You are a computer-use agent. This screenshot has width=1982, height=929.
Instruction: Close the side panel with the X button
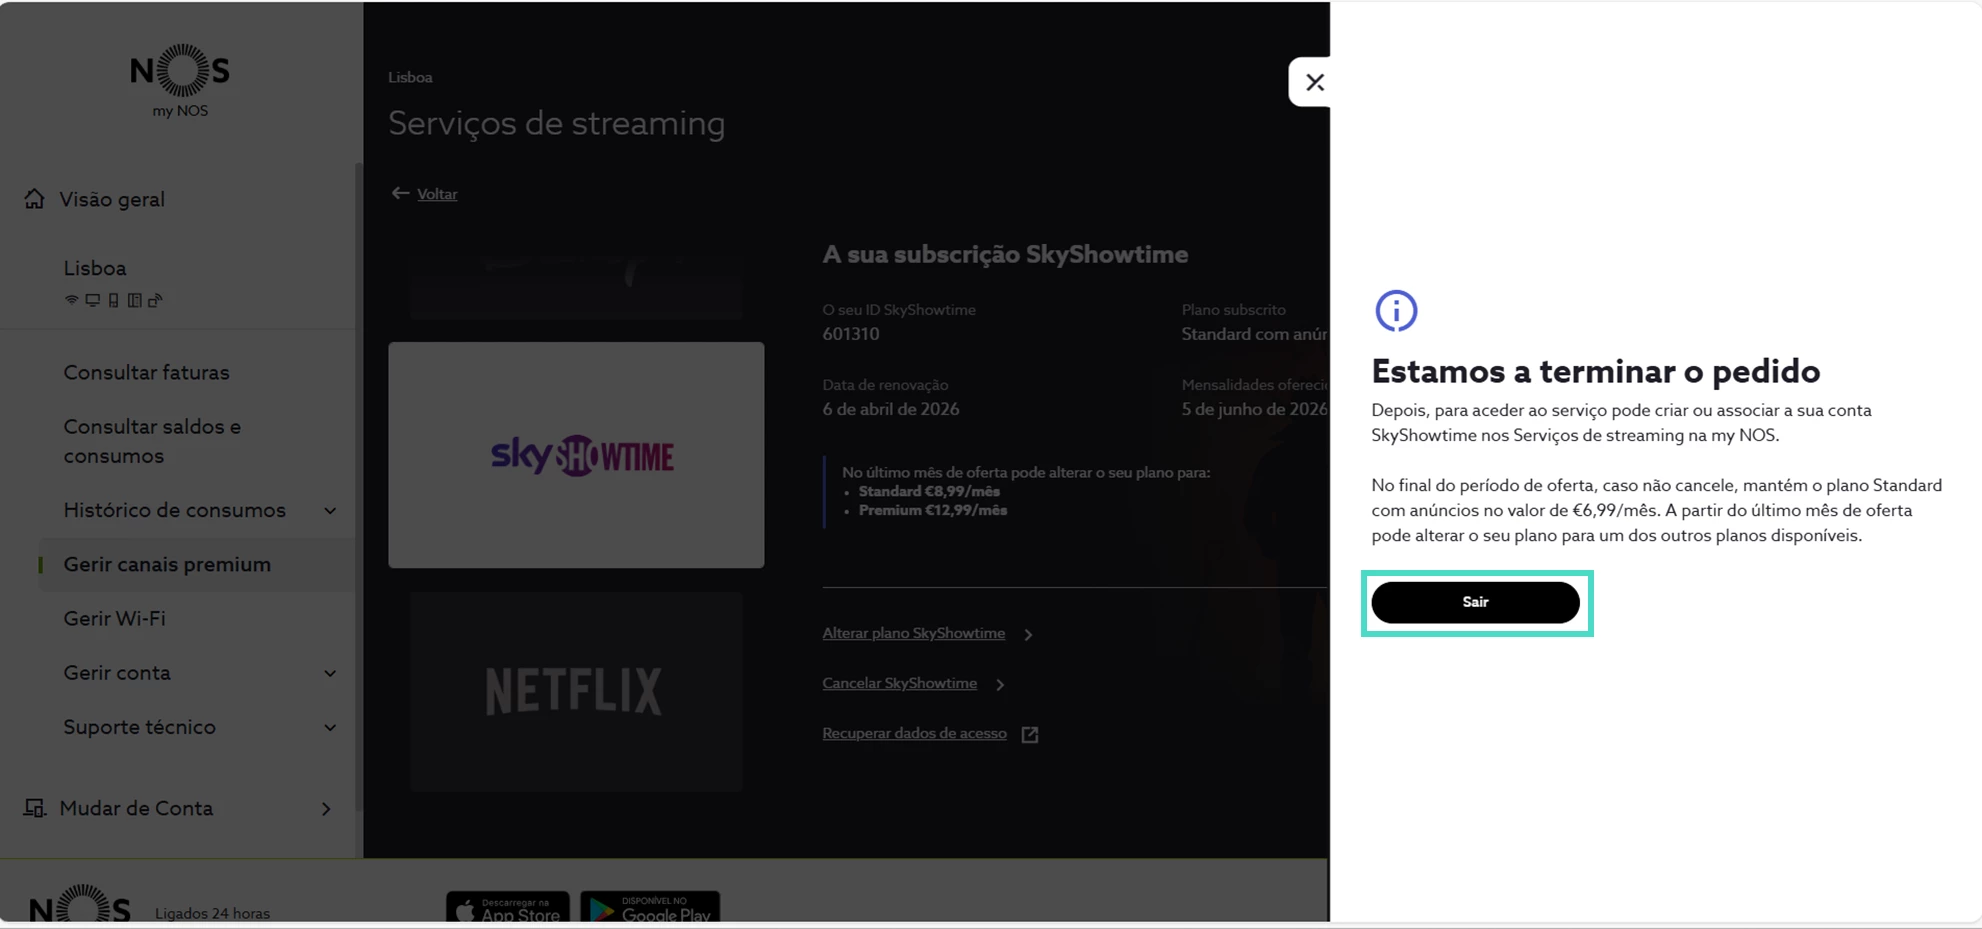tap(1314, 82)
